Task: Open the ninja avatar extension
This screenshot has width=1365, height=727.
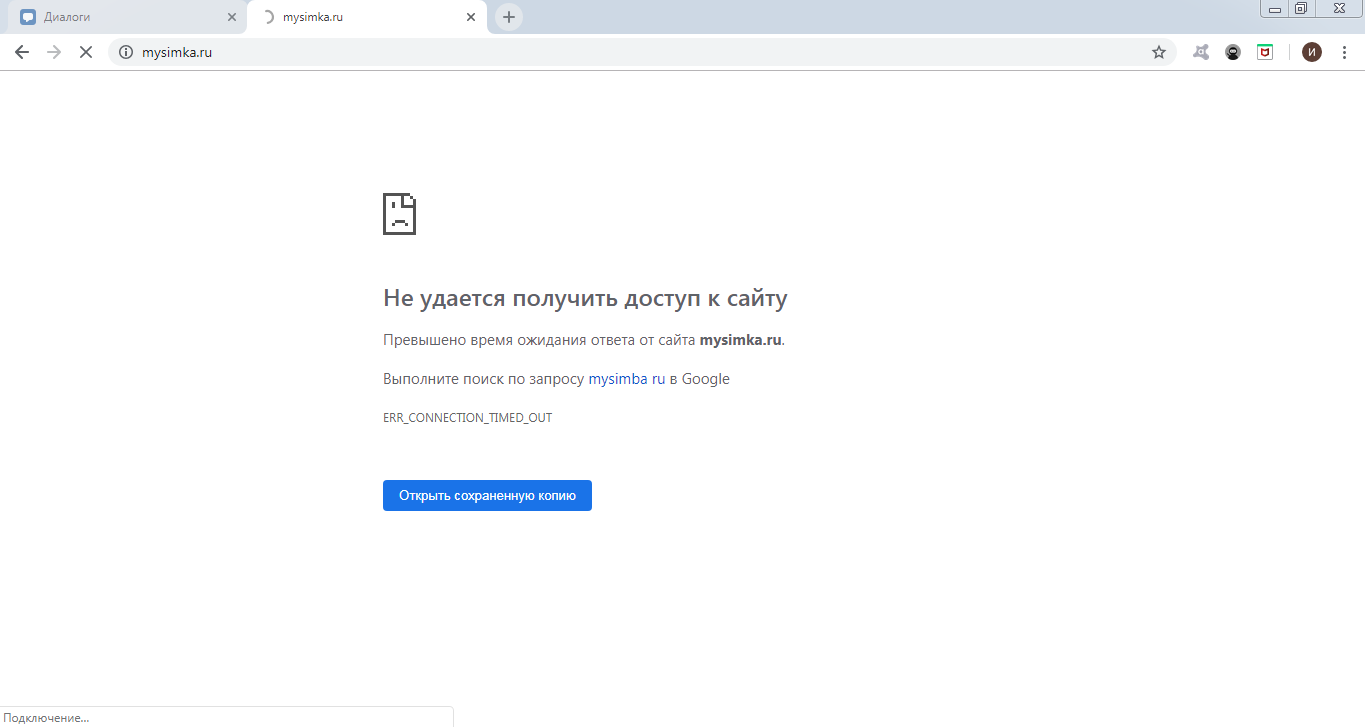Action: point(1233,52)
